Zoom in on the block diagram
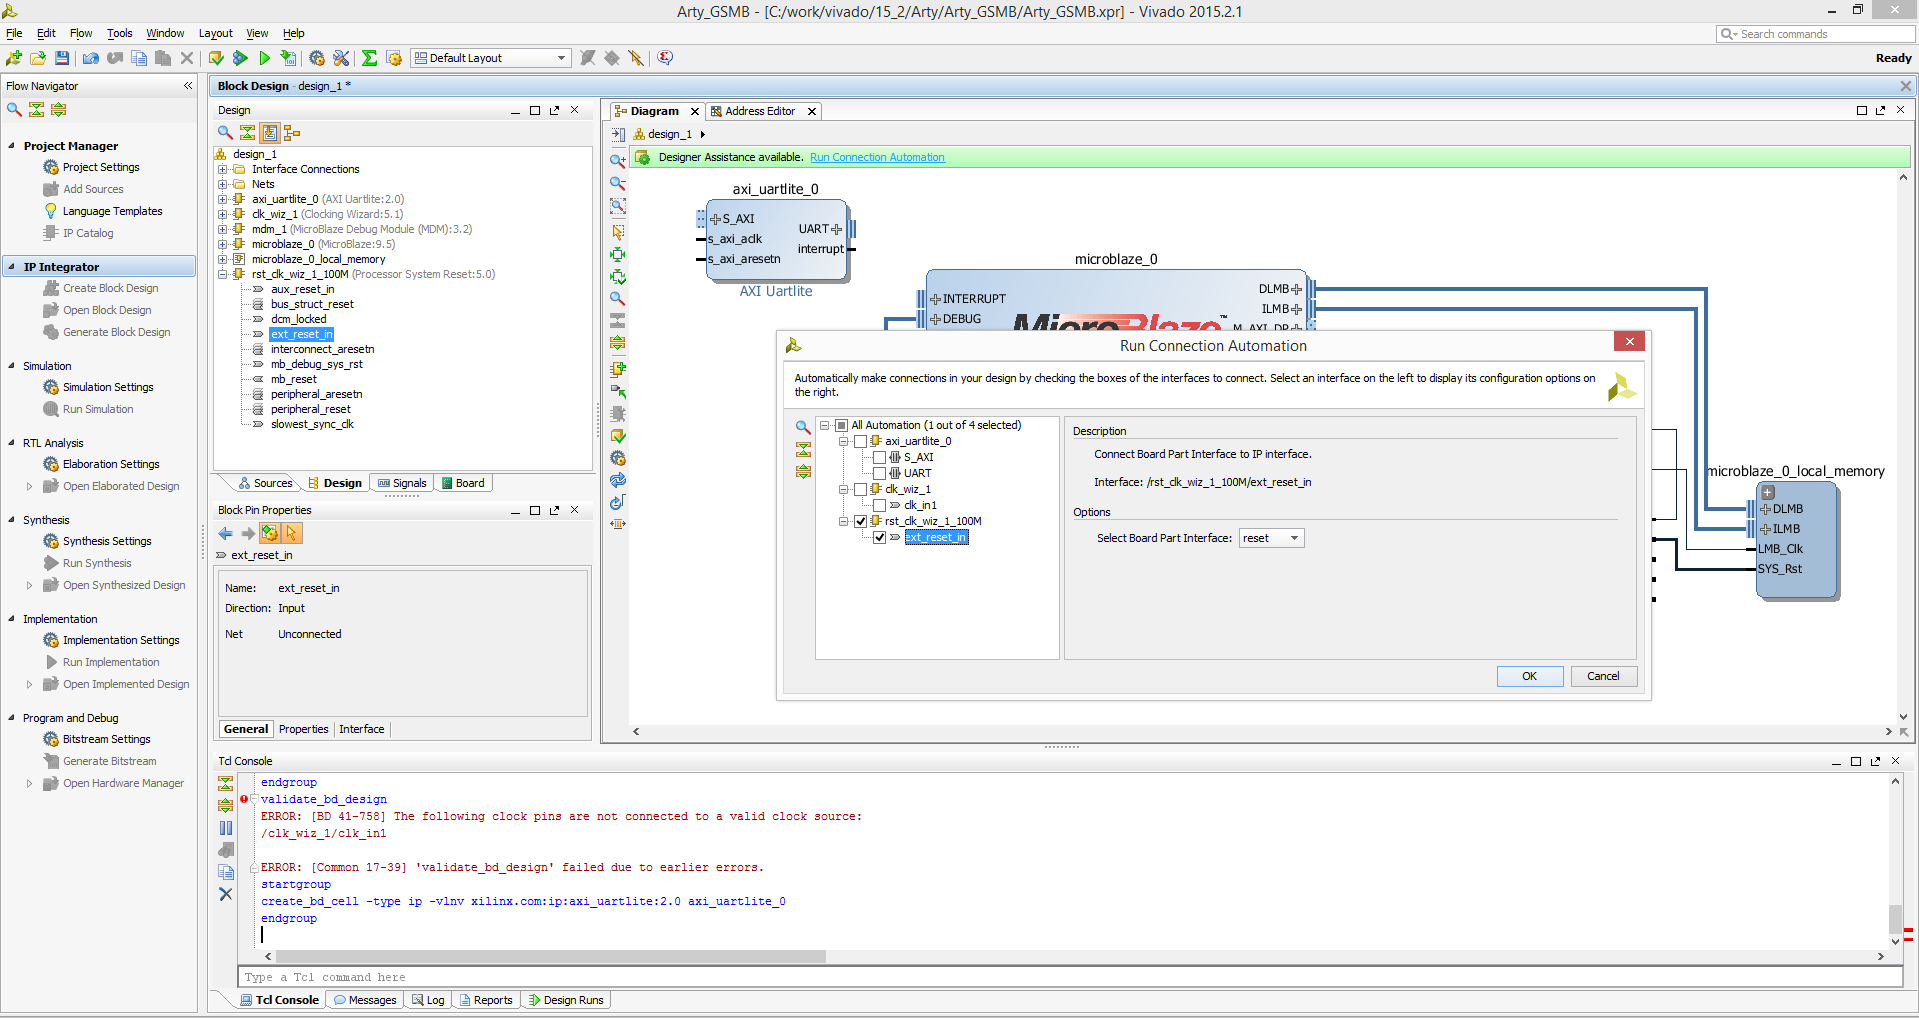 pos(618,160)
